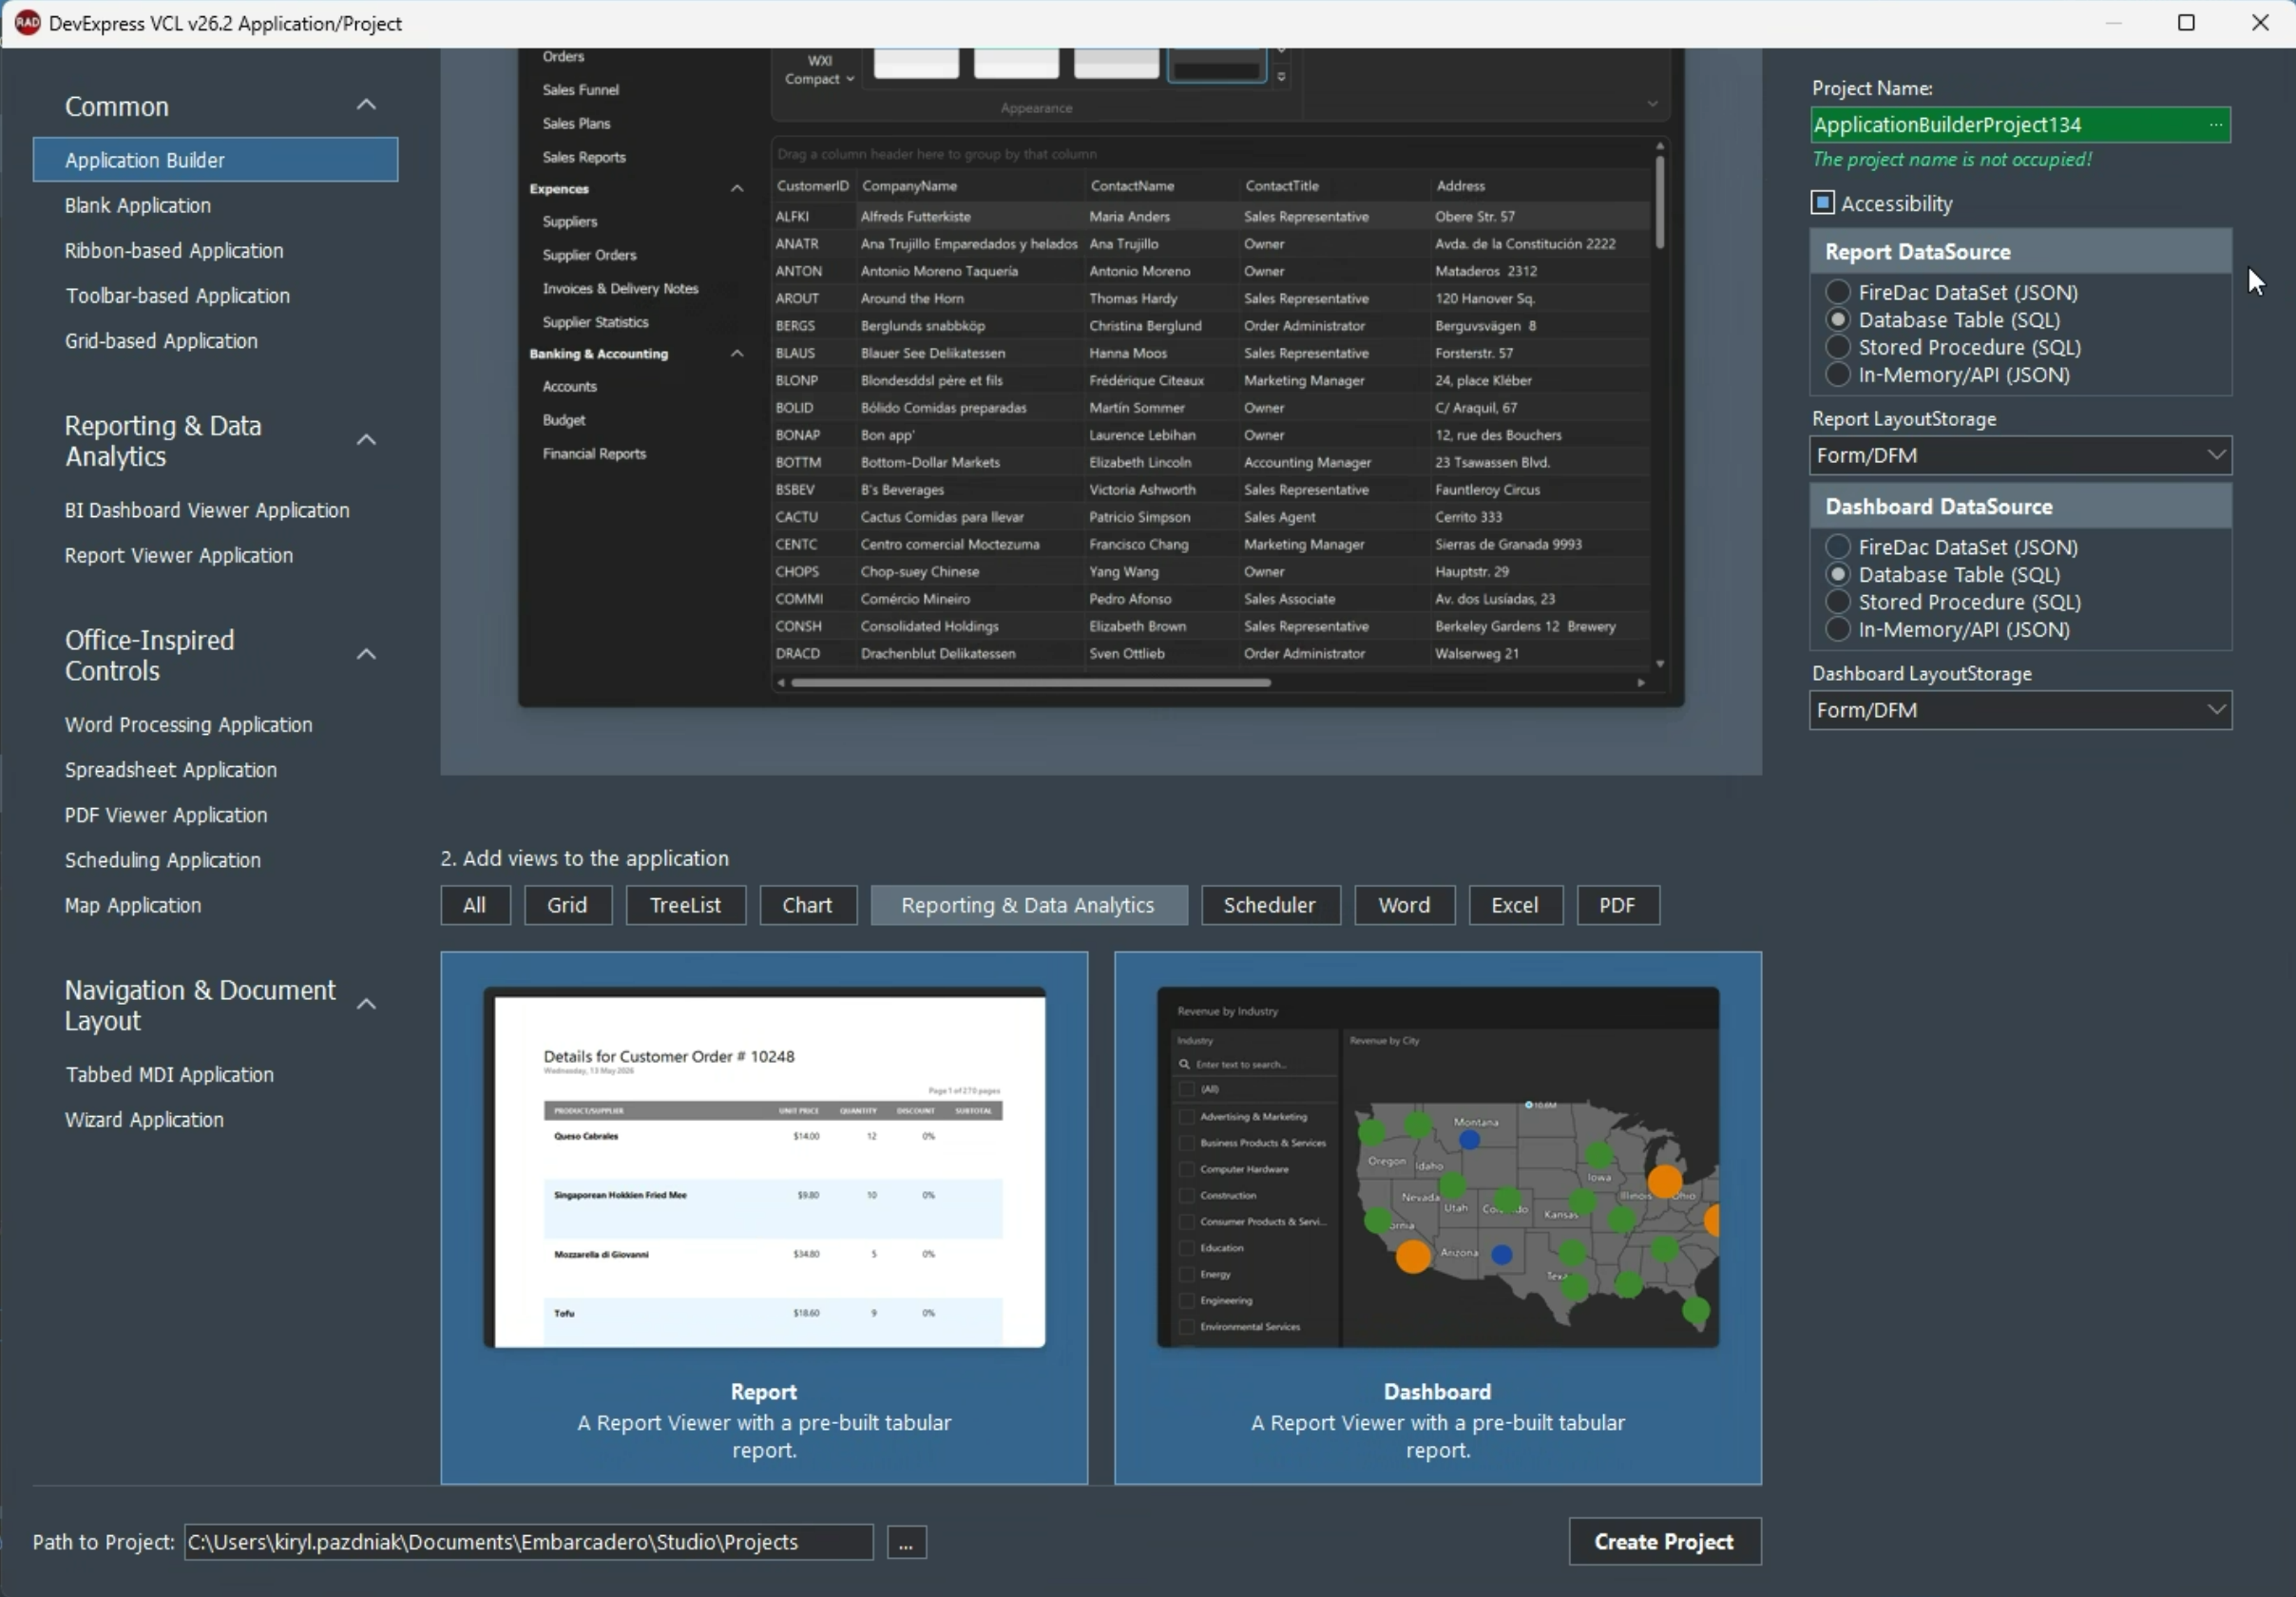2296x1597 pixels.
Task: Select Stored Procedure (SQL) under Dashboard DataSource
Action: [x=1838, y=602]
